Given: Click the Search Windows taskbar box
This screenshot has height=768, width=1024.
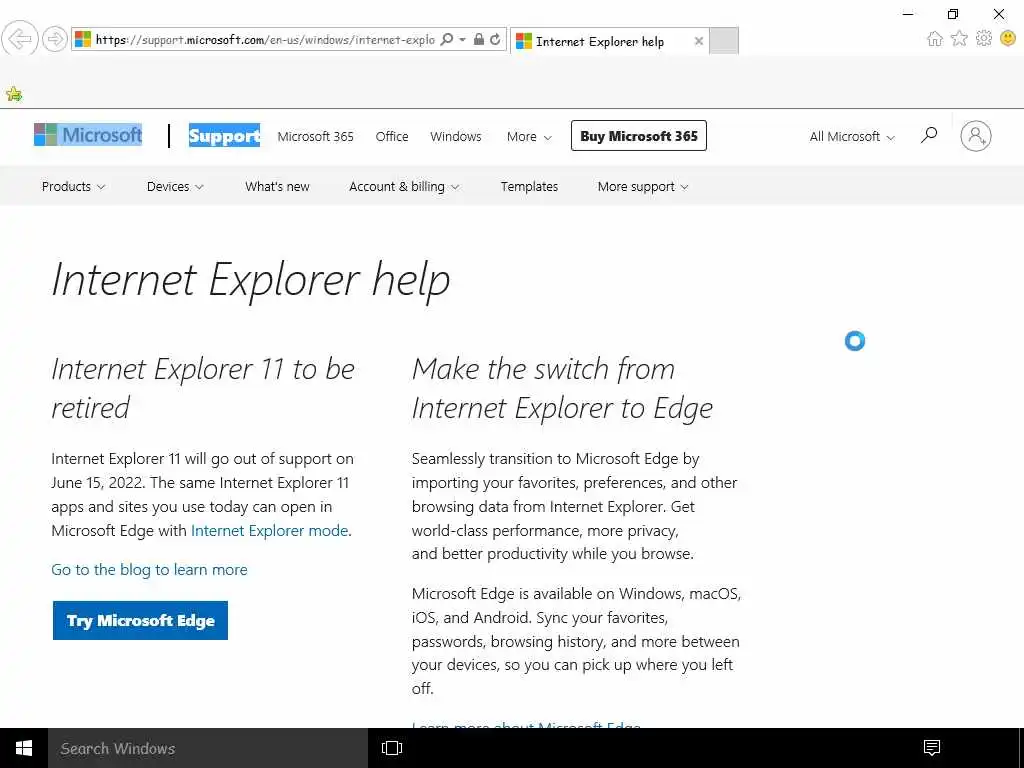Looking at the screenshot, I should click(x=208, y=748).
